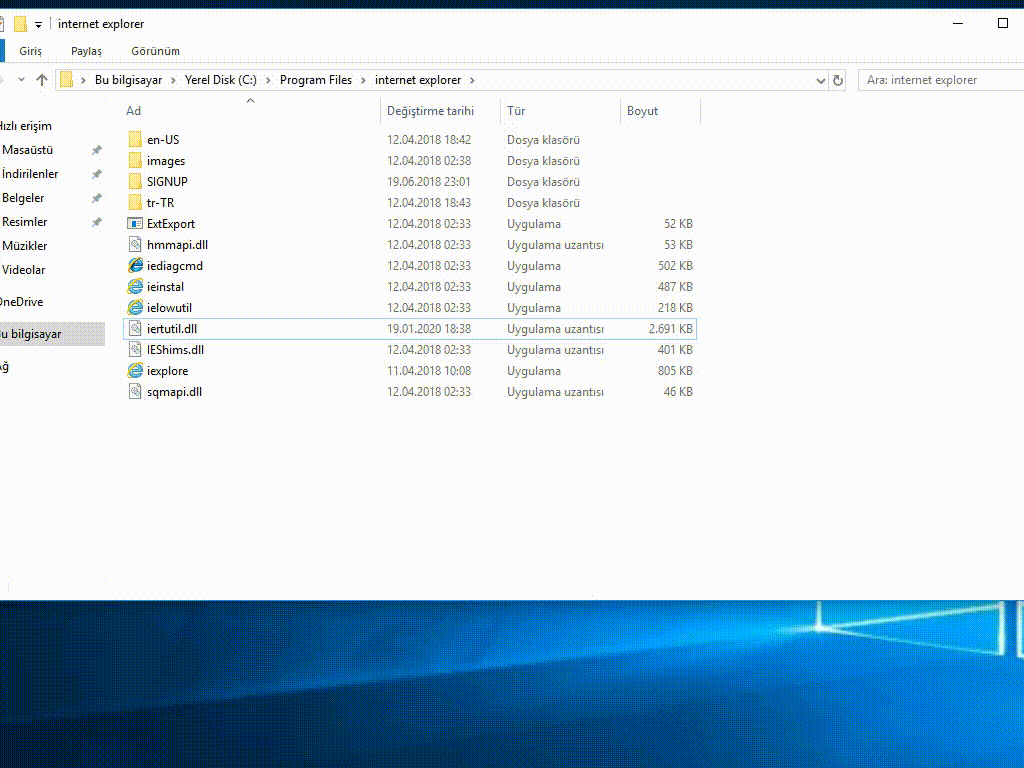Click the ieinstal application icon
This screenshot has height=768, width=1024.
click(x=135, y=287)
